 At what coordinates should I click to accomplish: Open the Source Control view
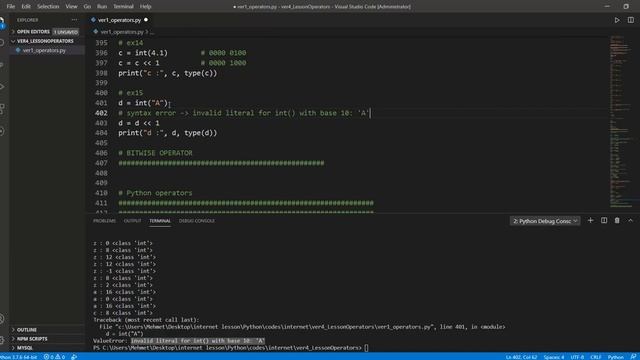[x=2, y=64]
